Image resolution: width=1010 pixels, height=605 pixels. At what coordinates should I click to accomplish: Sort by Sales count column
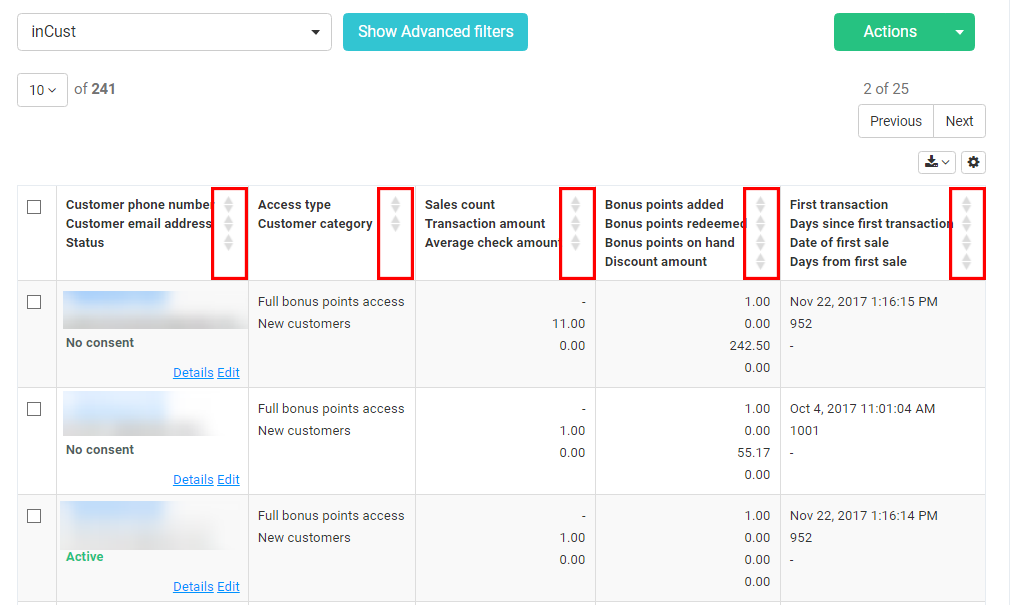tap(576, 204)
